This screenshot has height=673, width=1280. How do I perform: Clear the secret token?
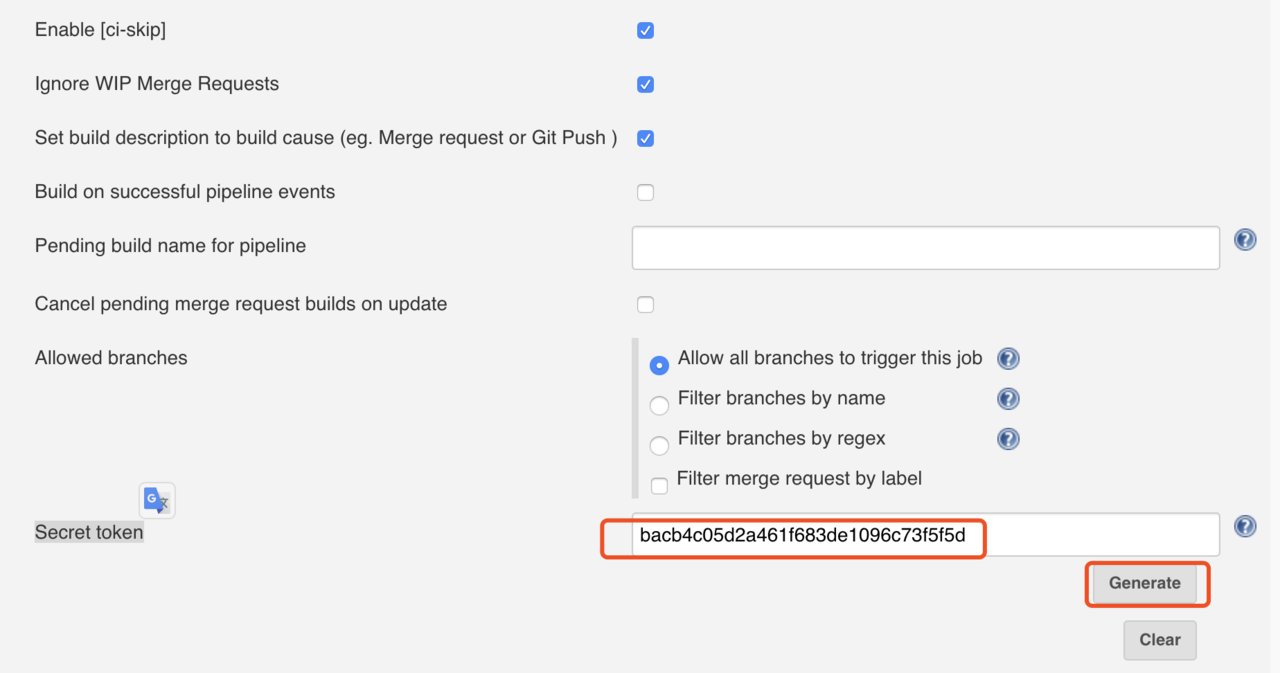tap(1160, 640)
